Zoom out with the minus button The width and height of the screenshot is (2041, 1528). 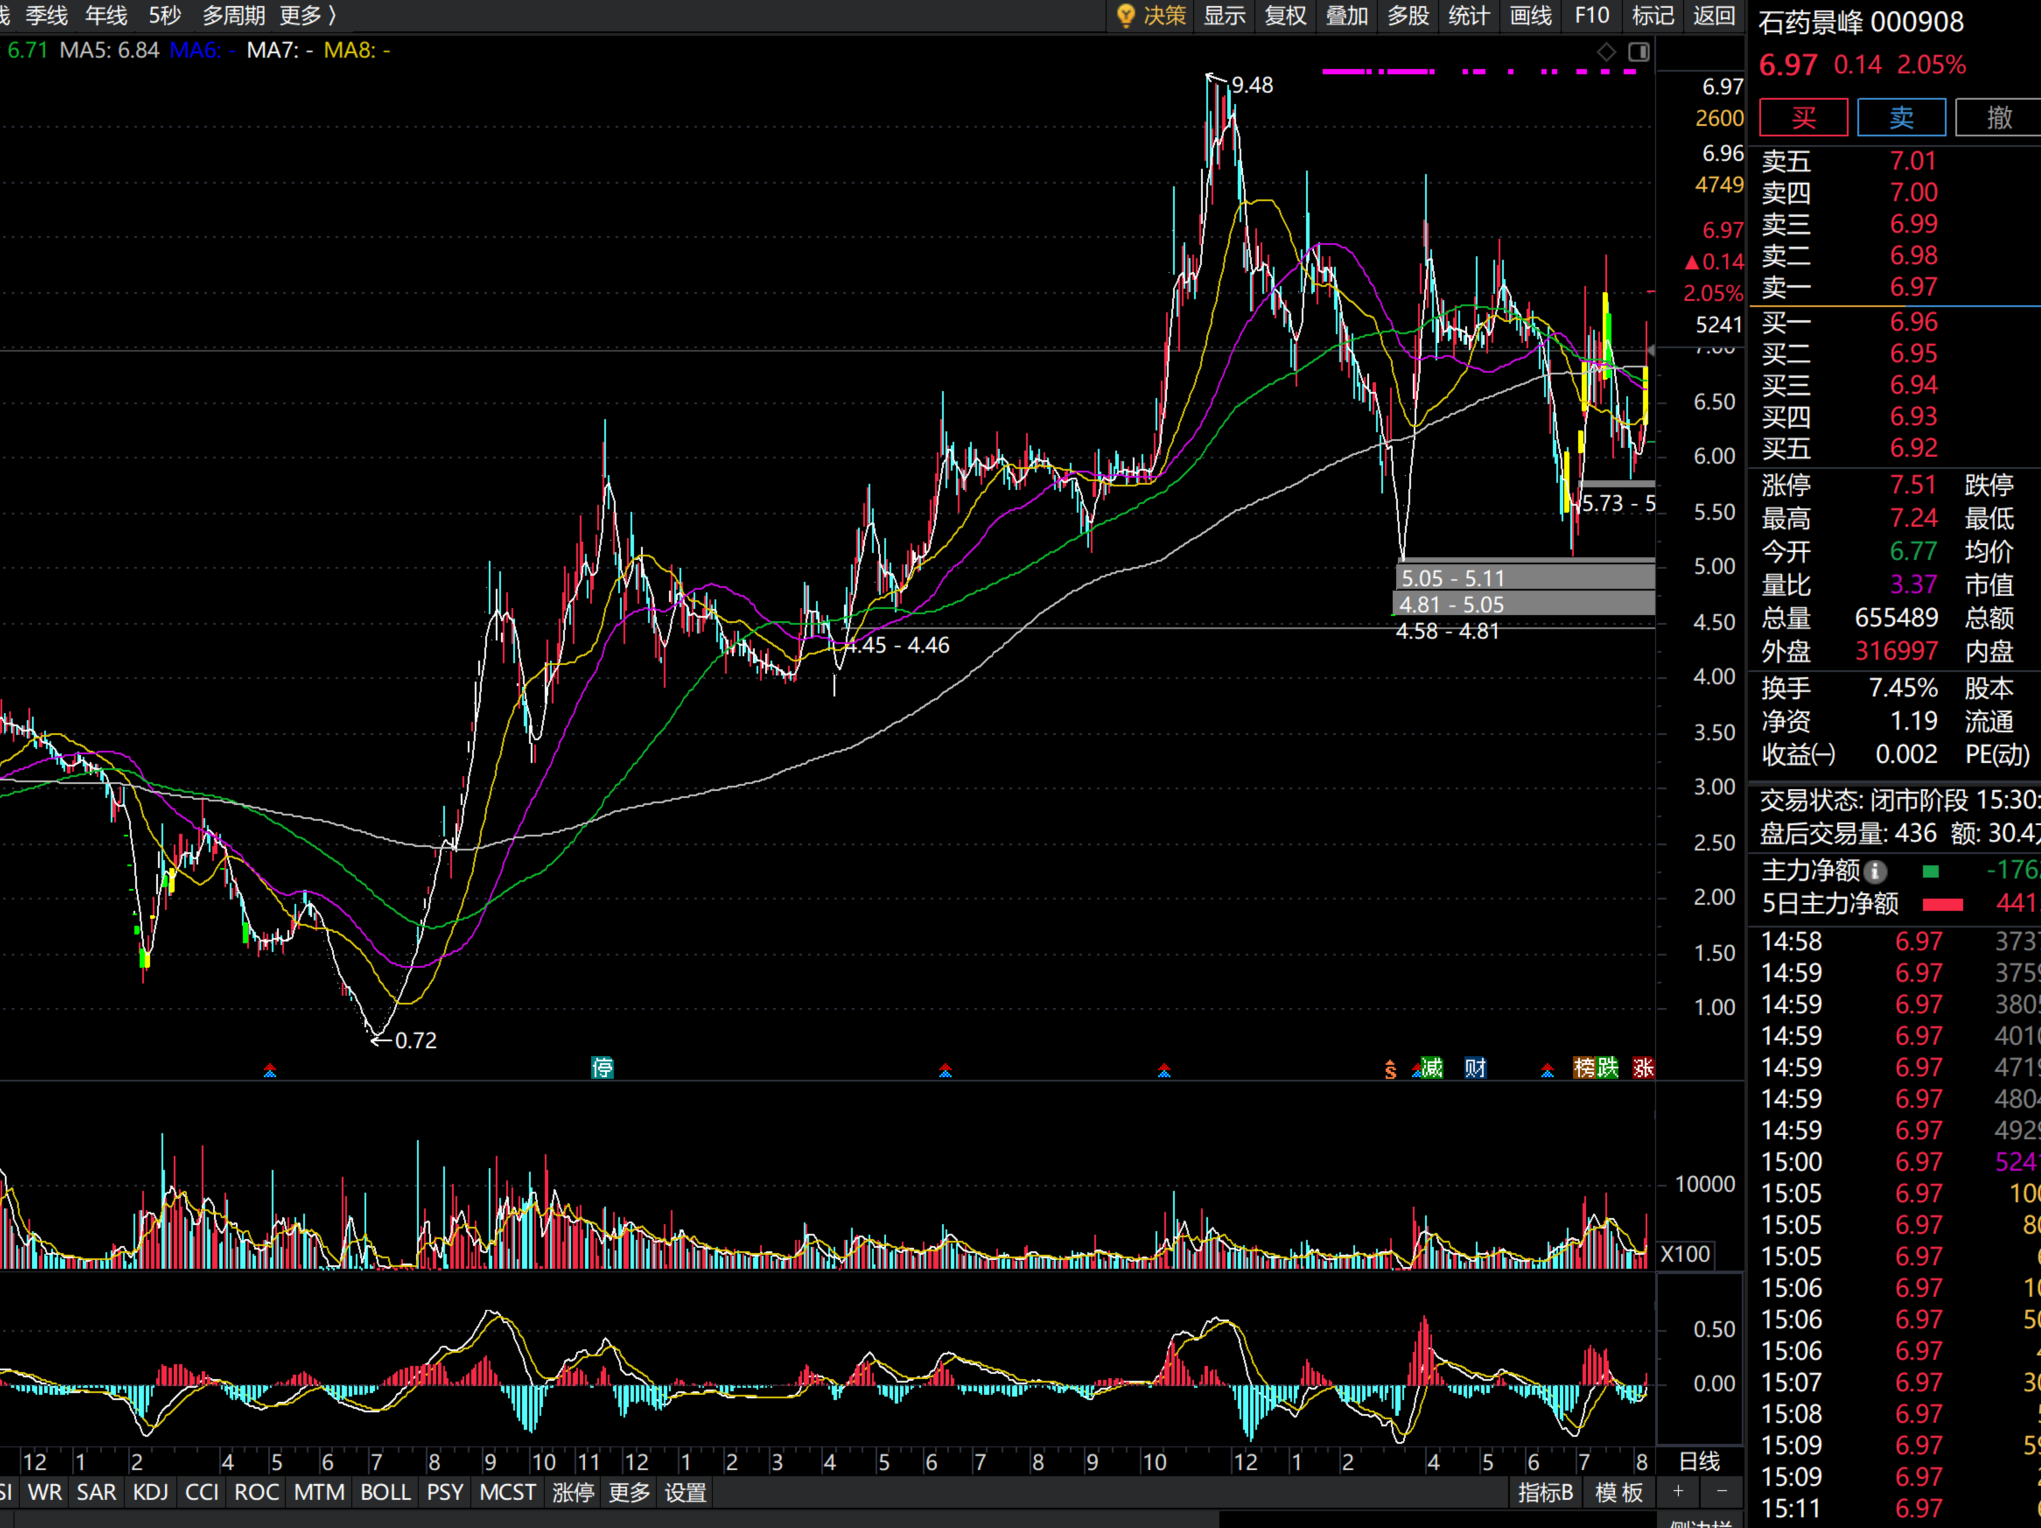1721,1491
